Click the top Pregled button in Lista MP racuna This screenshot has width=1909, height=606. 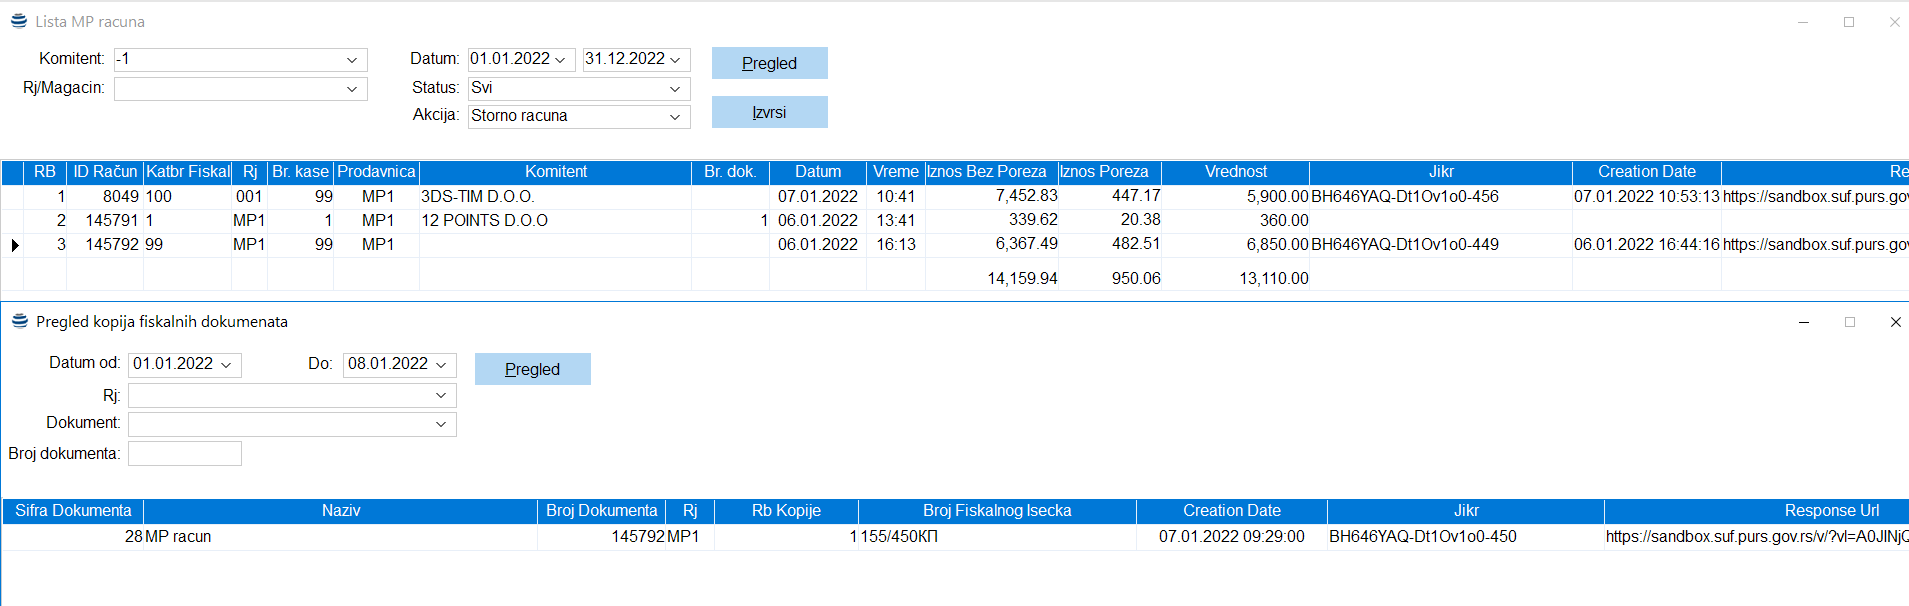click(769, 63)
